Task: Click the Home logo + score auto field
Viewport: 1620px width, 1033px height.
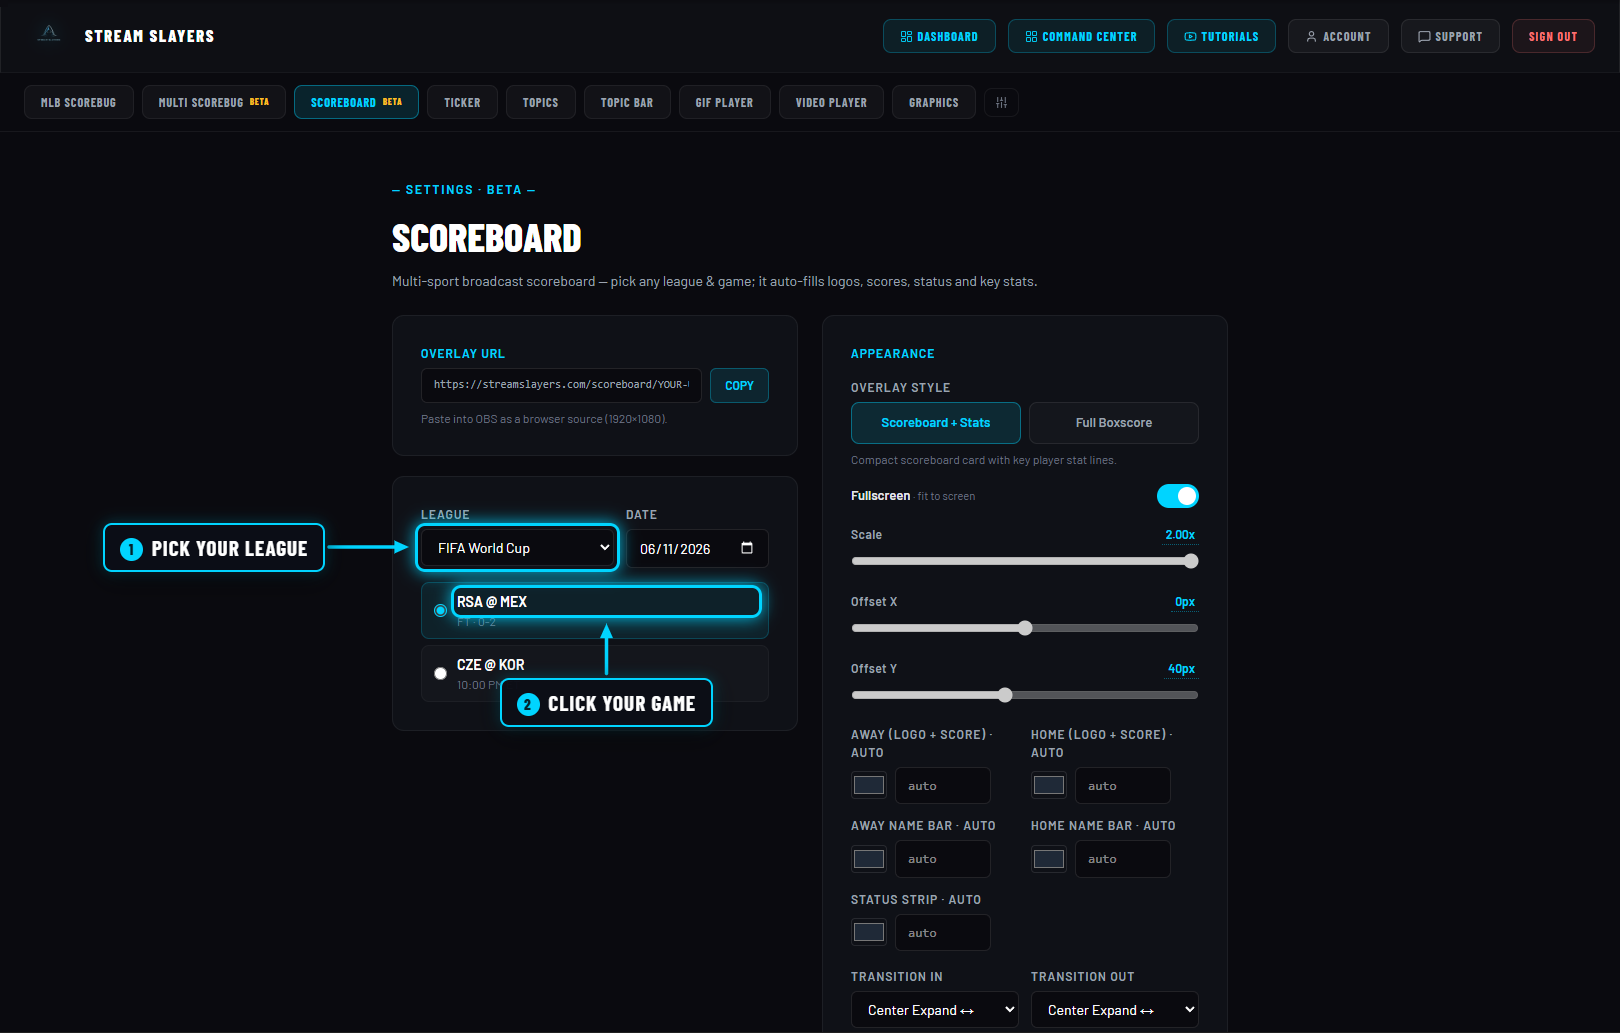Action: click(x=1122, y=785)
